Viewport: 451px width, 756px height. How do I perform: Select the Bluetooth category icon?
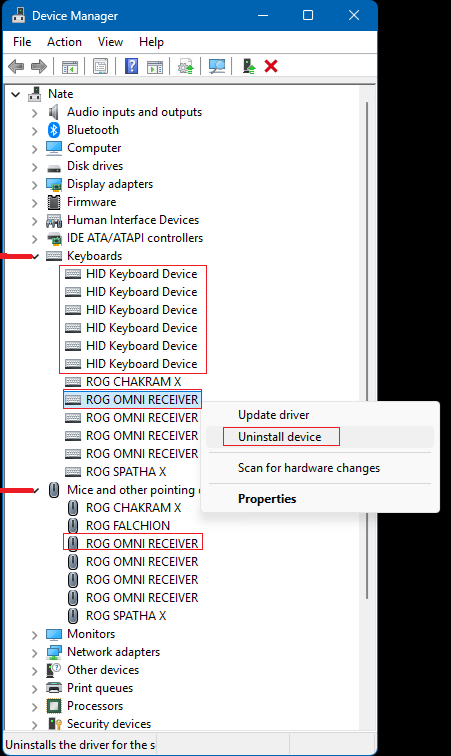pos(54,130)
